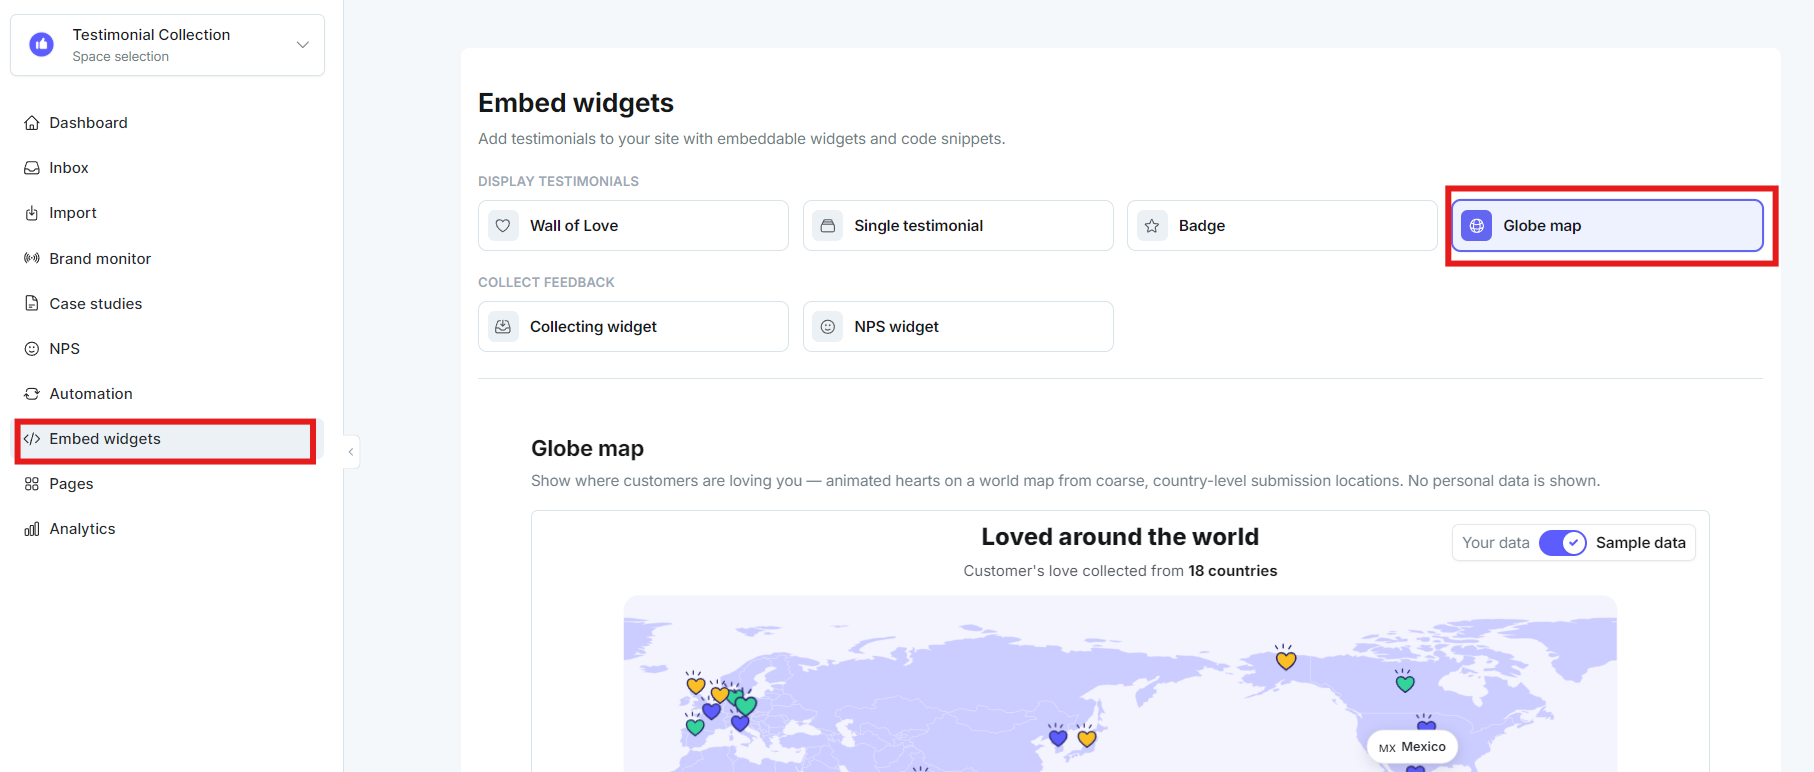Click the heart icon on Wall of Love
Screen dimensions: 1814x772
(x=503, y=226)
